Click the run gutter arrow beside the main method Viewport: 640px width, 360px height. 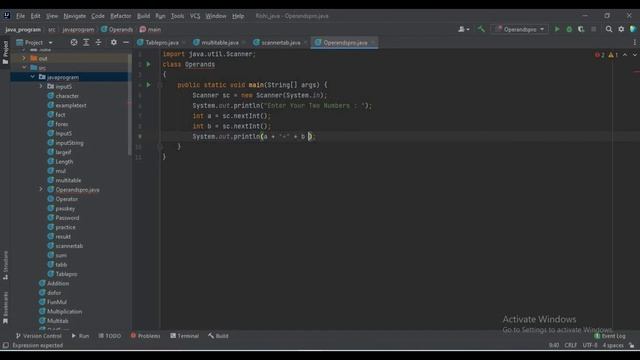click(148, 84)
